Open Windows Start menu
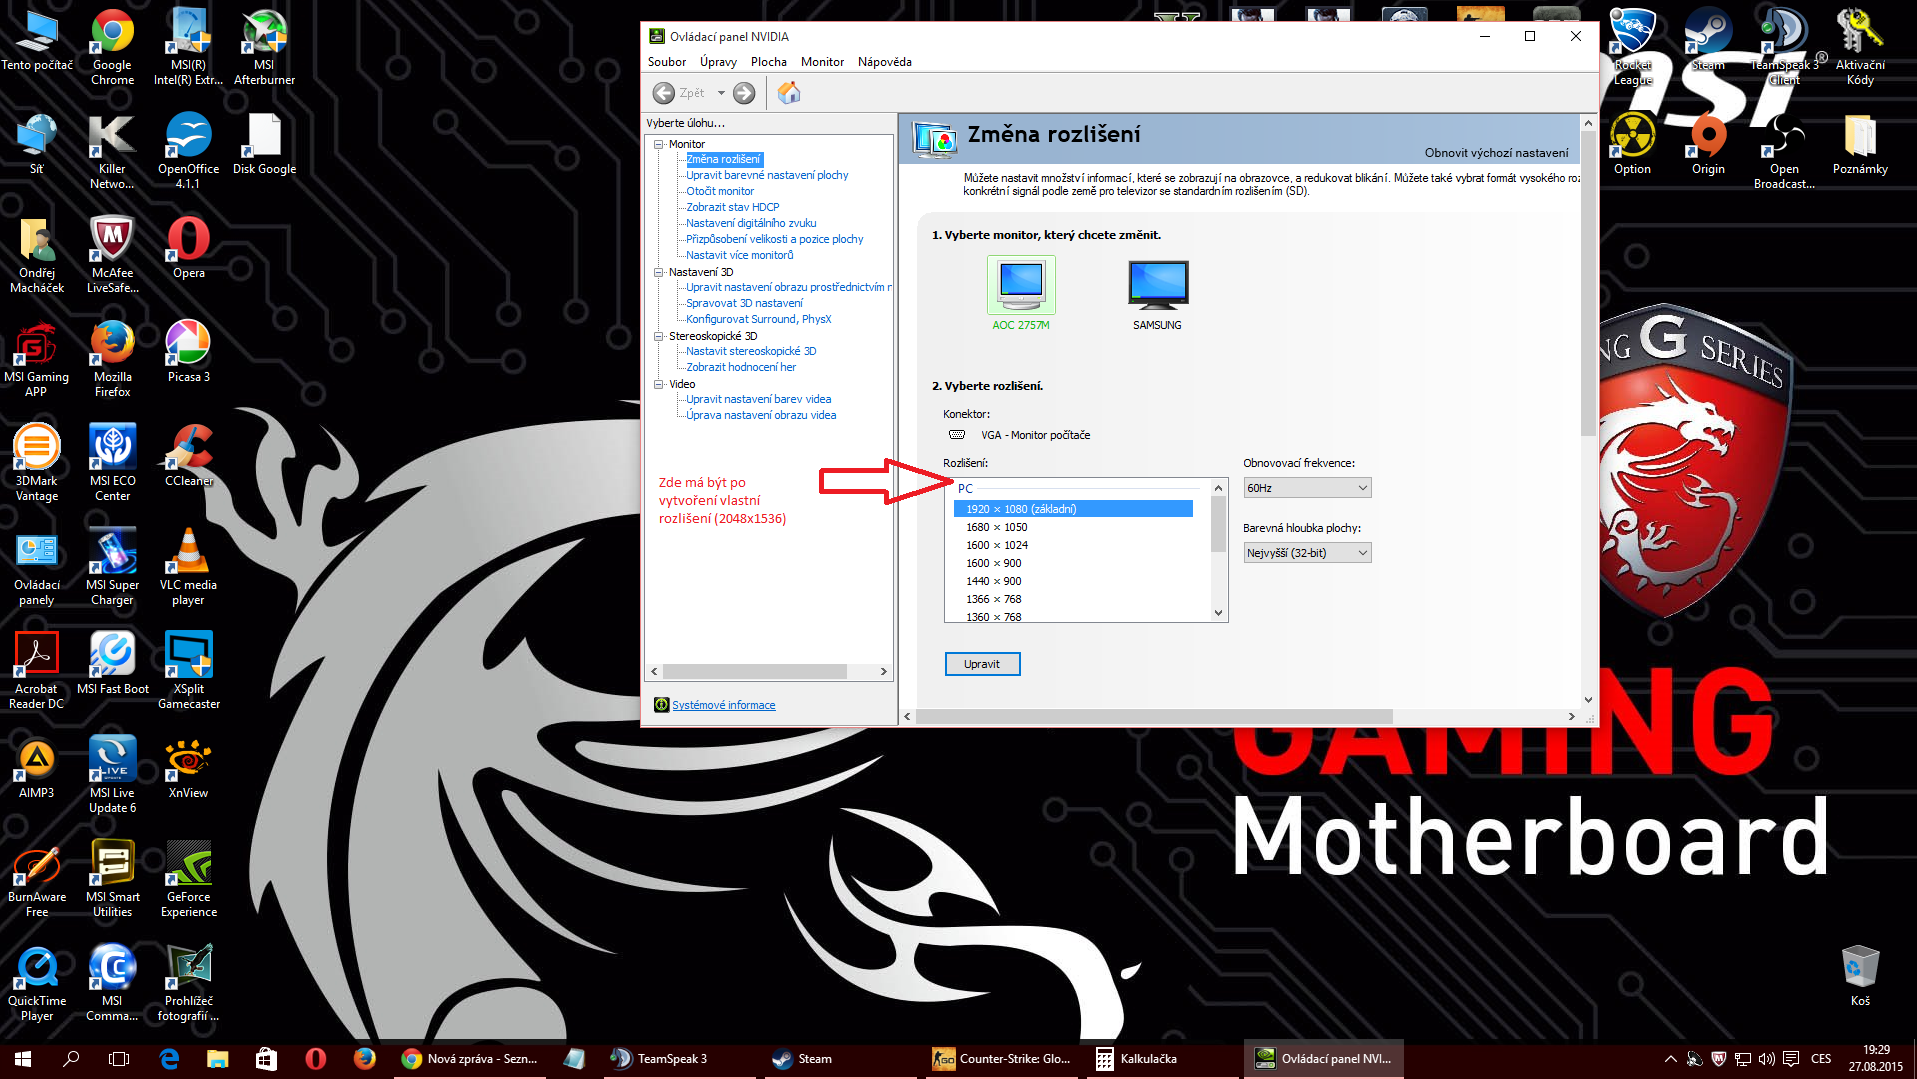1917x1079 pixels. click(x=23, y=1058)
